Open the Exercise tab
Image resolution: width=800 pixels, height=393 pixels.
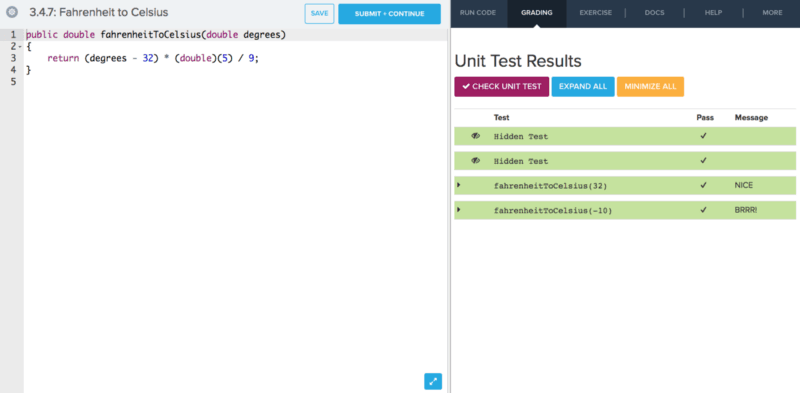(595, 13)
